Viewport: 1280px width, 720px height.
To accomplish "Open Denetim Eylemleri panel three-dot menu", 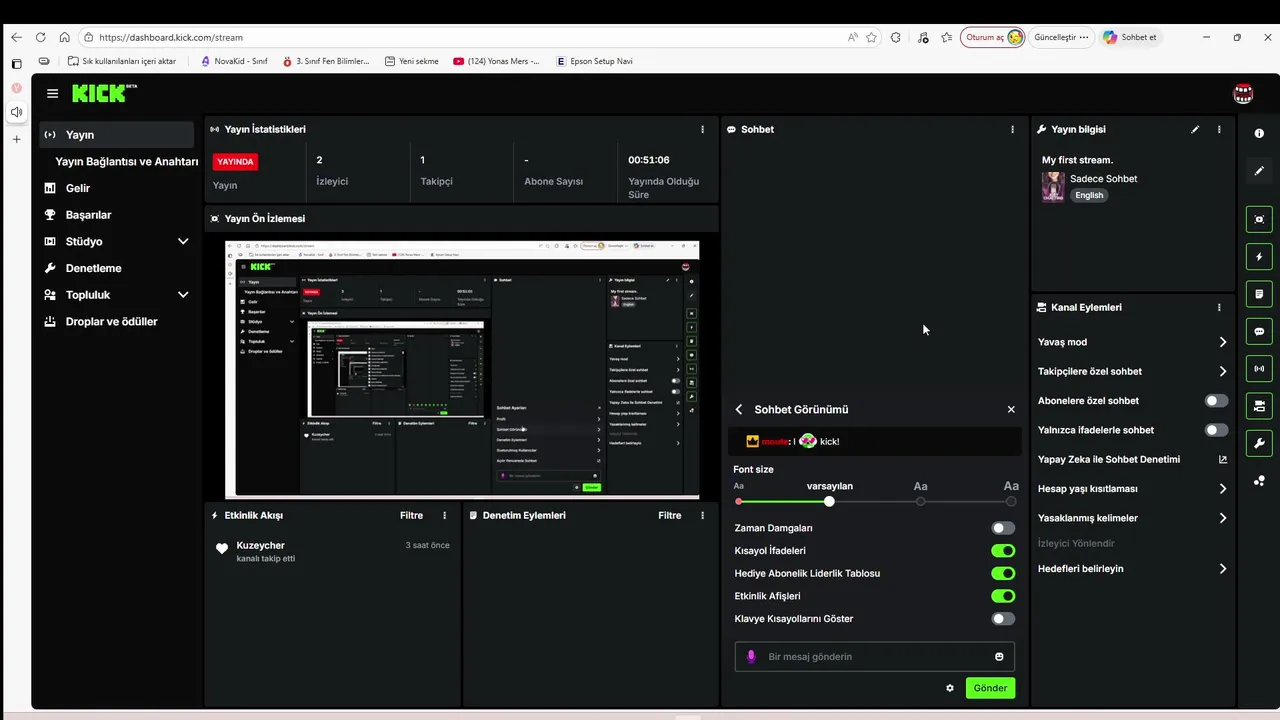I will (702, 515).
